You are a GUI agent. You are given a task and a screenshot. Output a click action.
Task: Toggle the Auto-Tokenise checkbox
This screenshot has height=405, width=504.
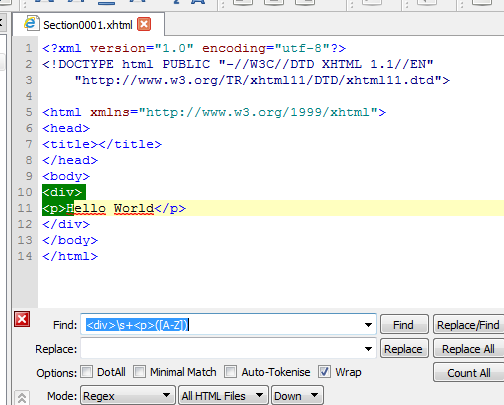[231, 372]
